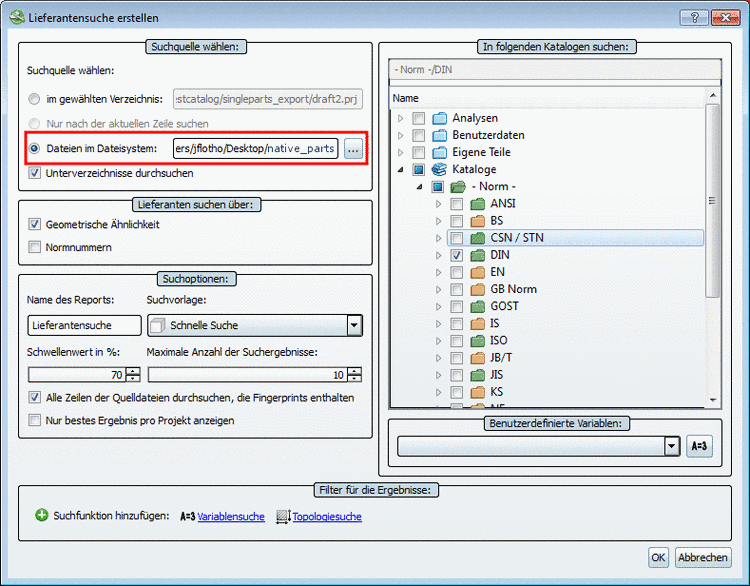The width and height of the screenshot is (750, 586).
Task: Click the Schwellenwert in % field
Action: pos(77,375)
